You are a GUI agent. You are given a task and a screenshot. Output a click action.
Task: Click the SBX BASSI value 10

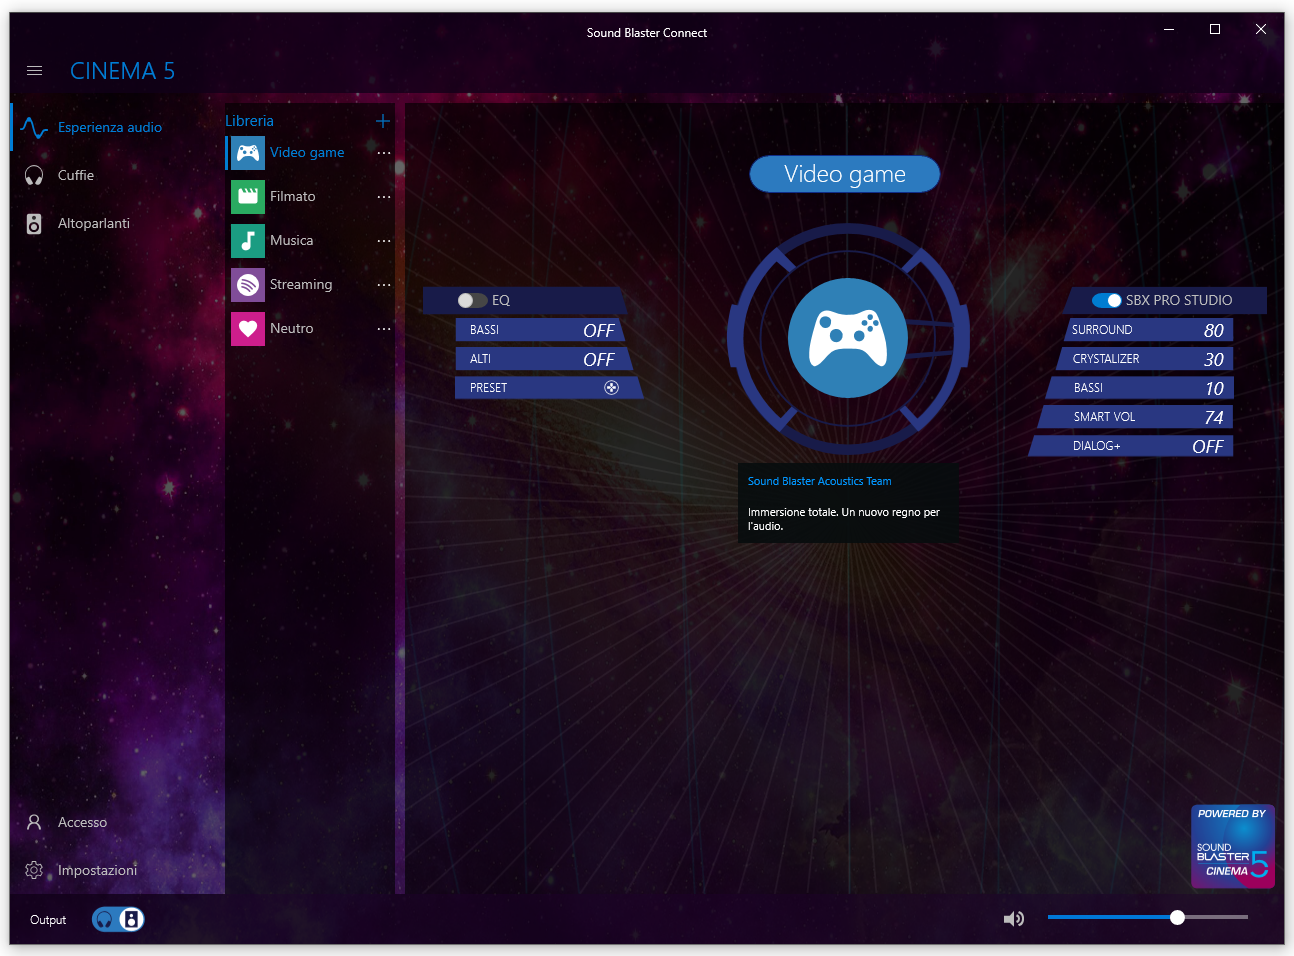pos(1214,388)
